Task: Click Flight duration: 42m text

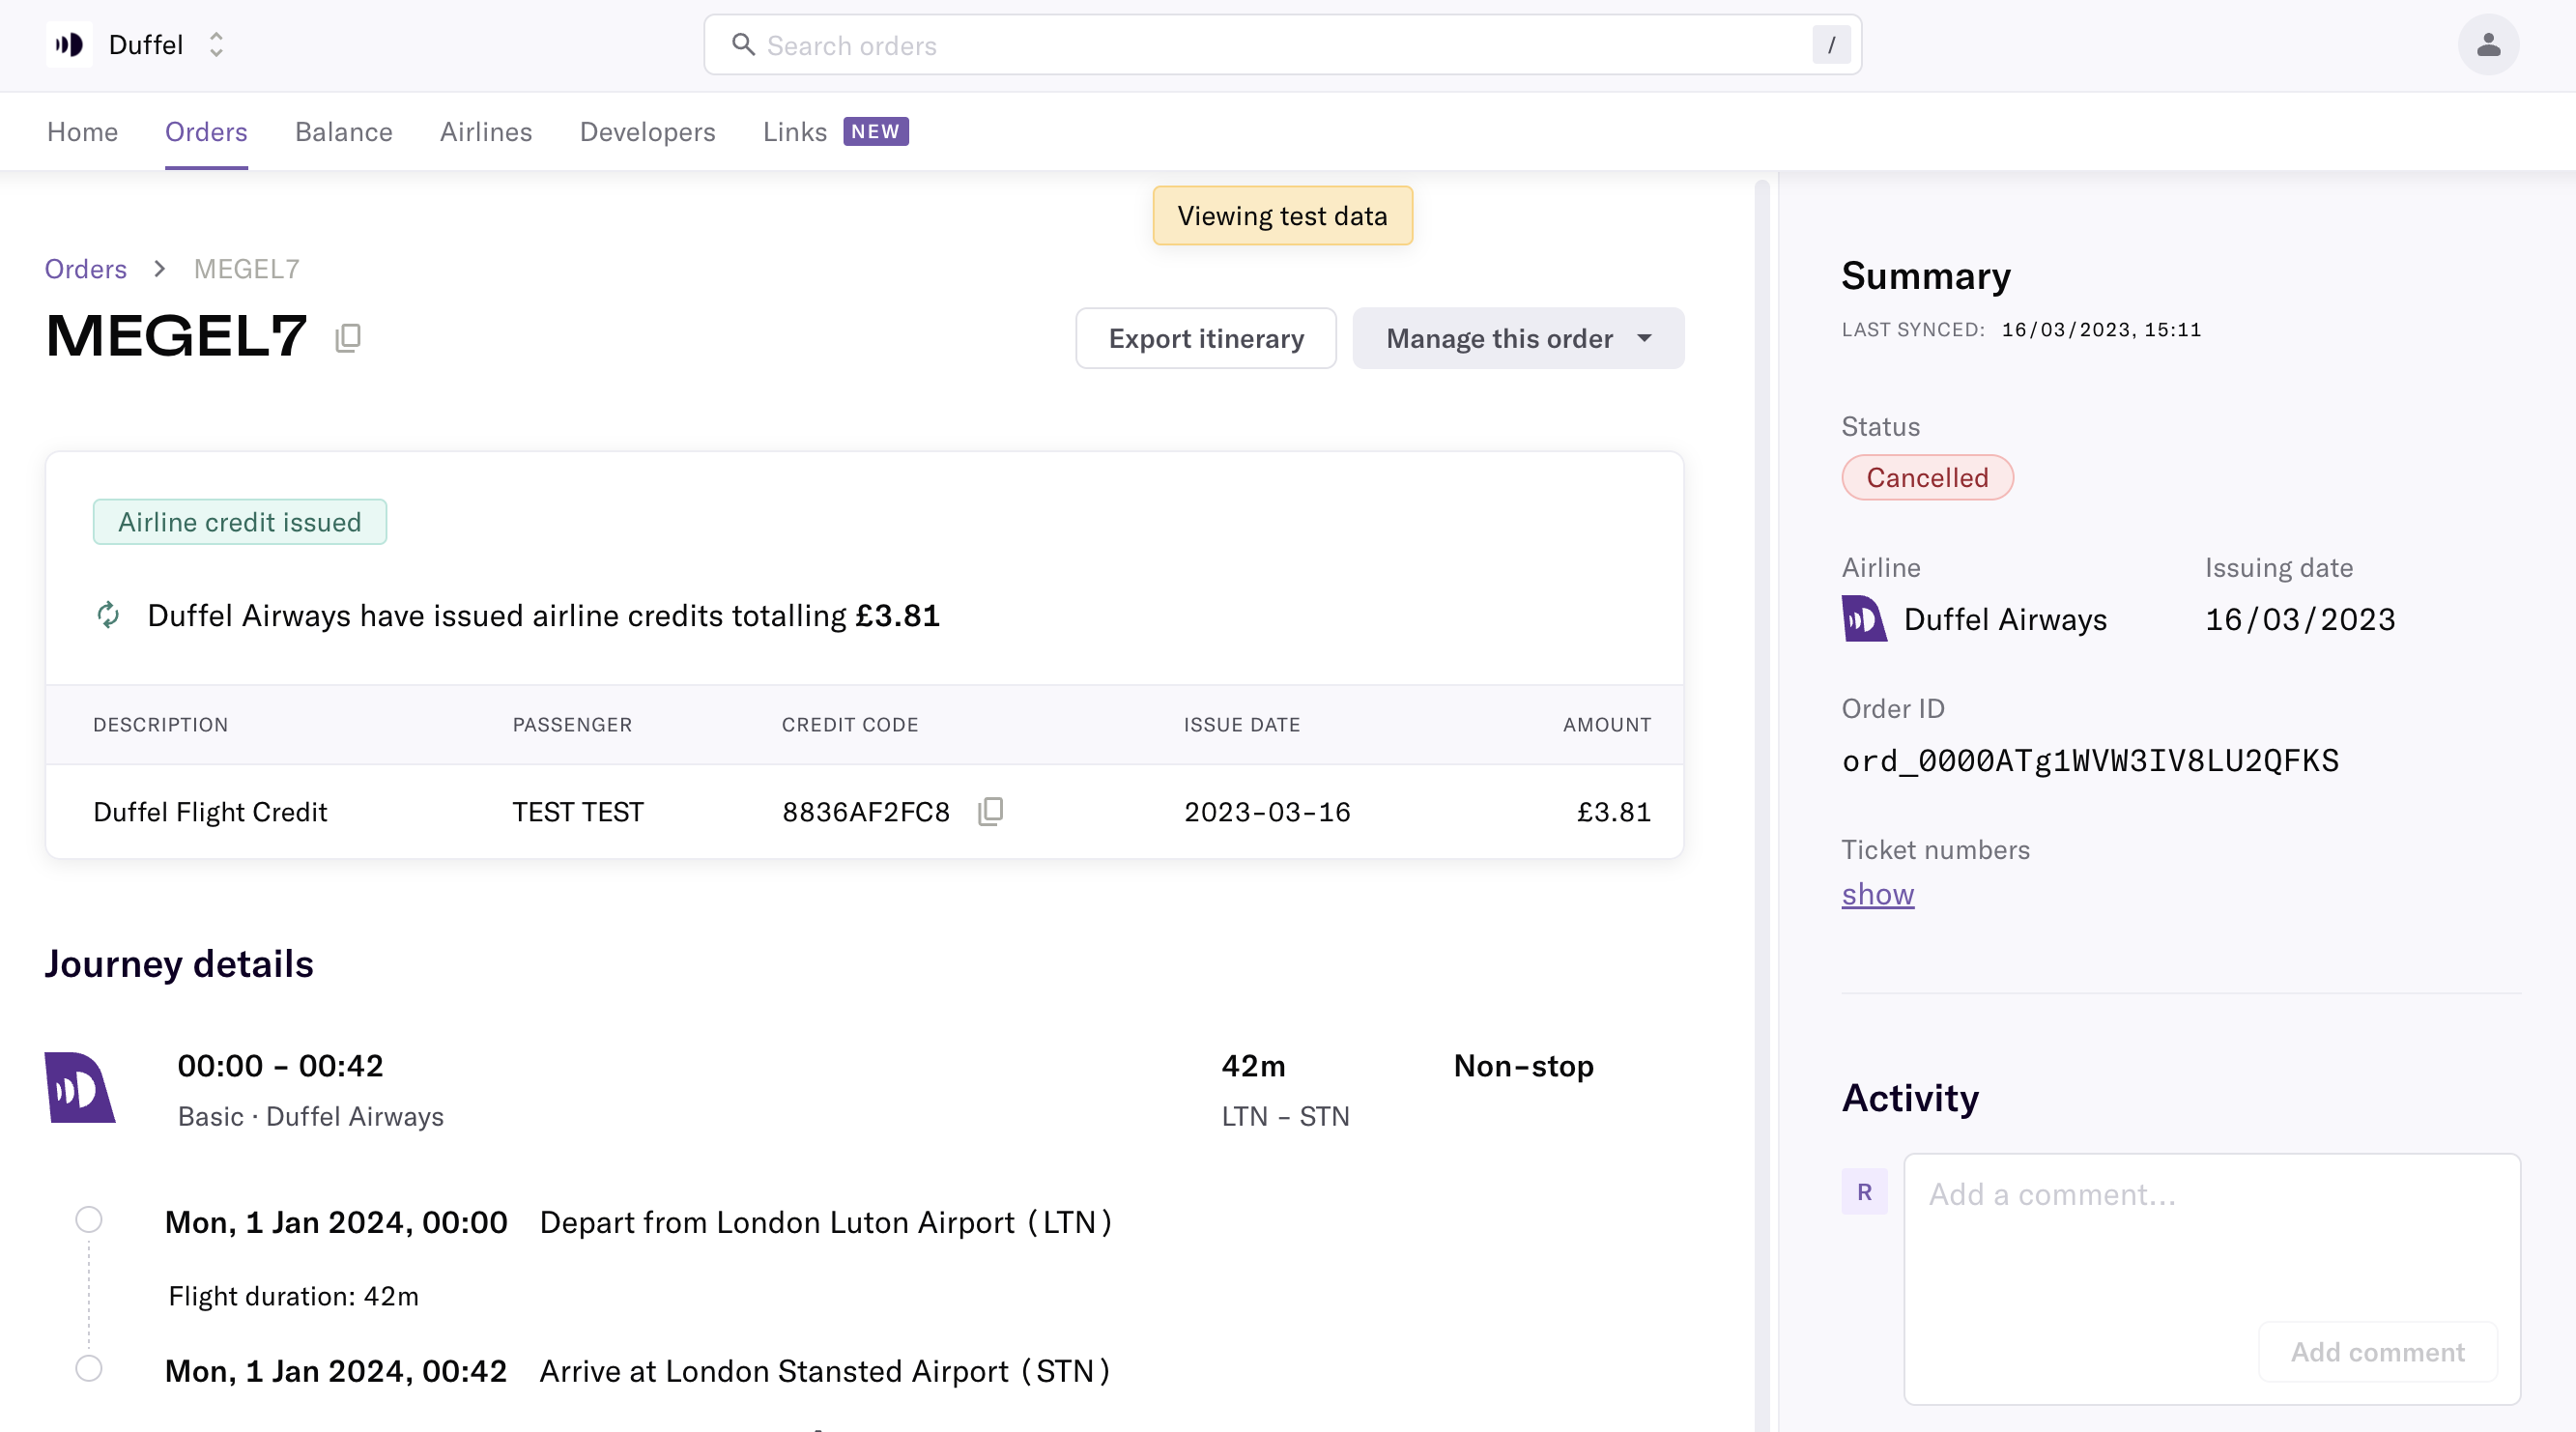Action: pyautogui.click(x=294, y=1297)
